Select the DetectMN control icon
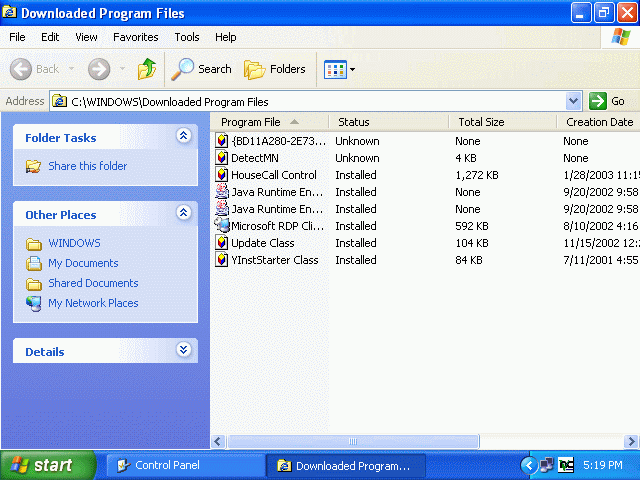The height and width of the screenshot is (480, 640). [x=222, y=158]
